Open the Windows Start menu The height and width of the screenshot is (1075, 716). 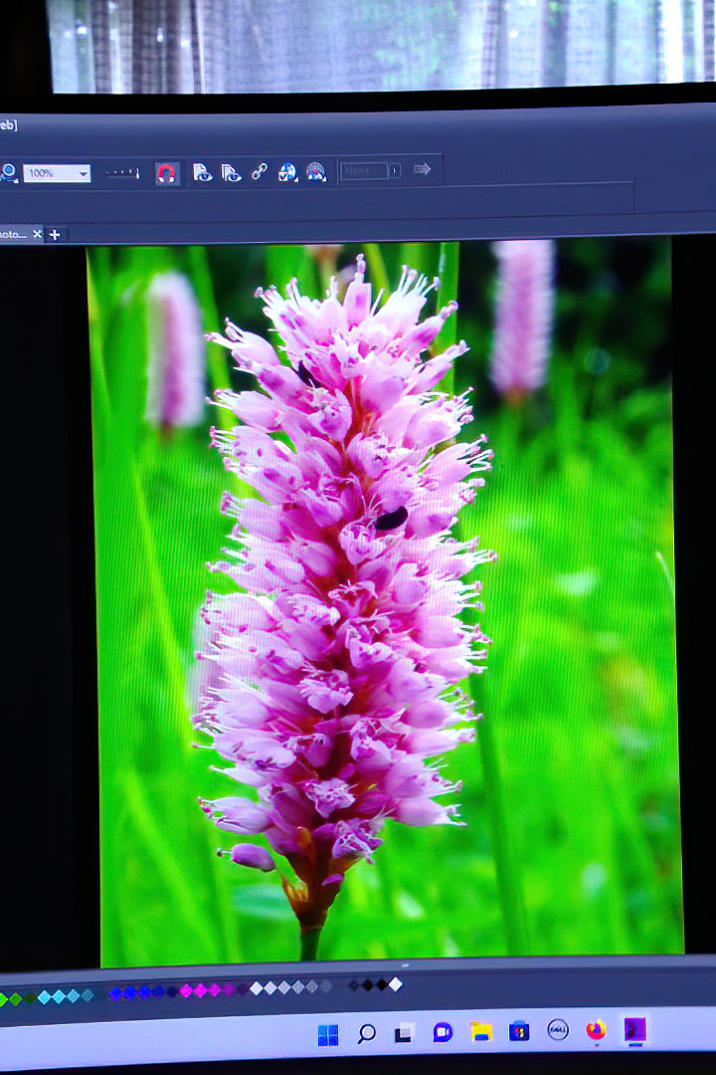[x=328, y=1035]
